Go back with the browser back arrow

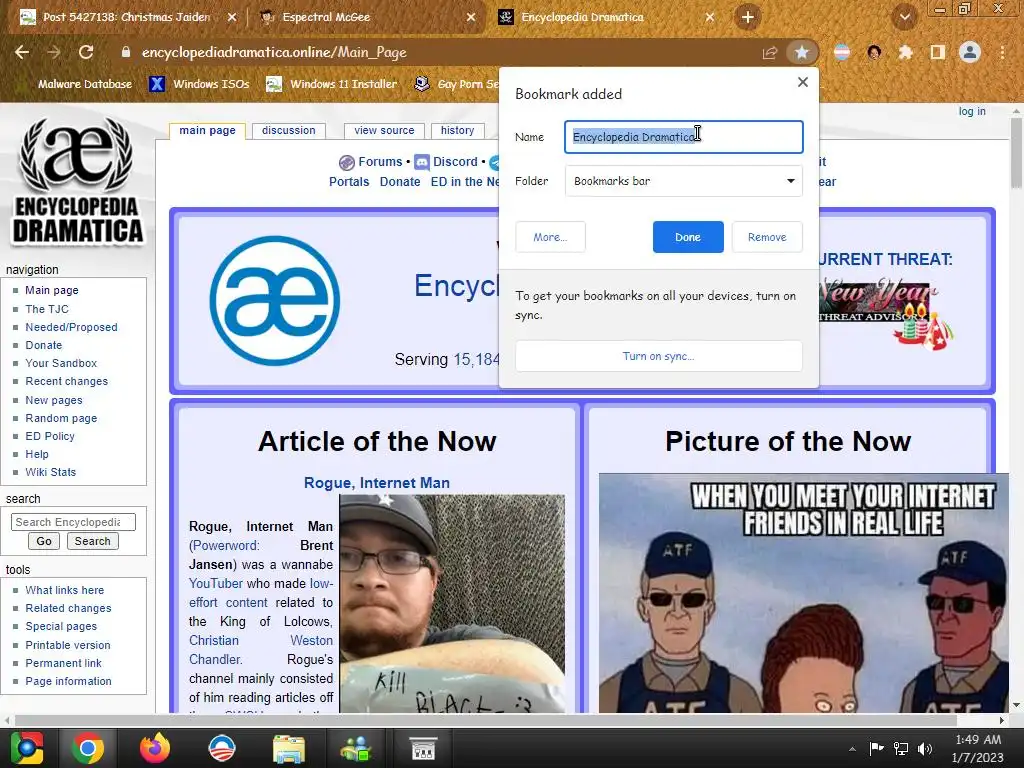click(x=22, y=52)
